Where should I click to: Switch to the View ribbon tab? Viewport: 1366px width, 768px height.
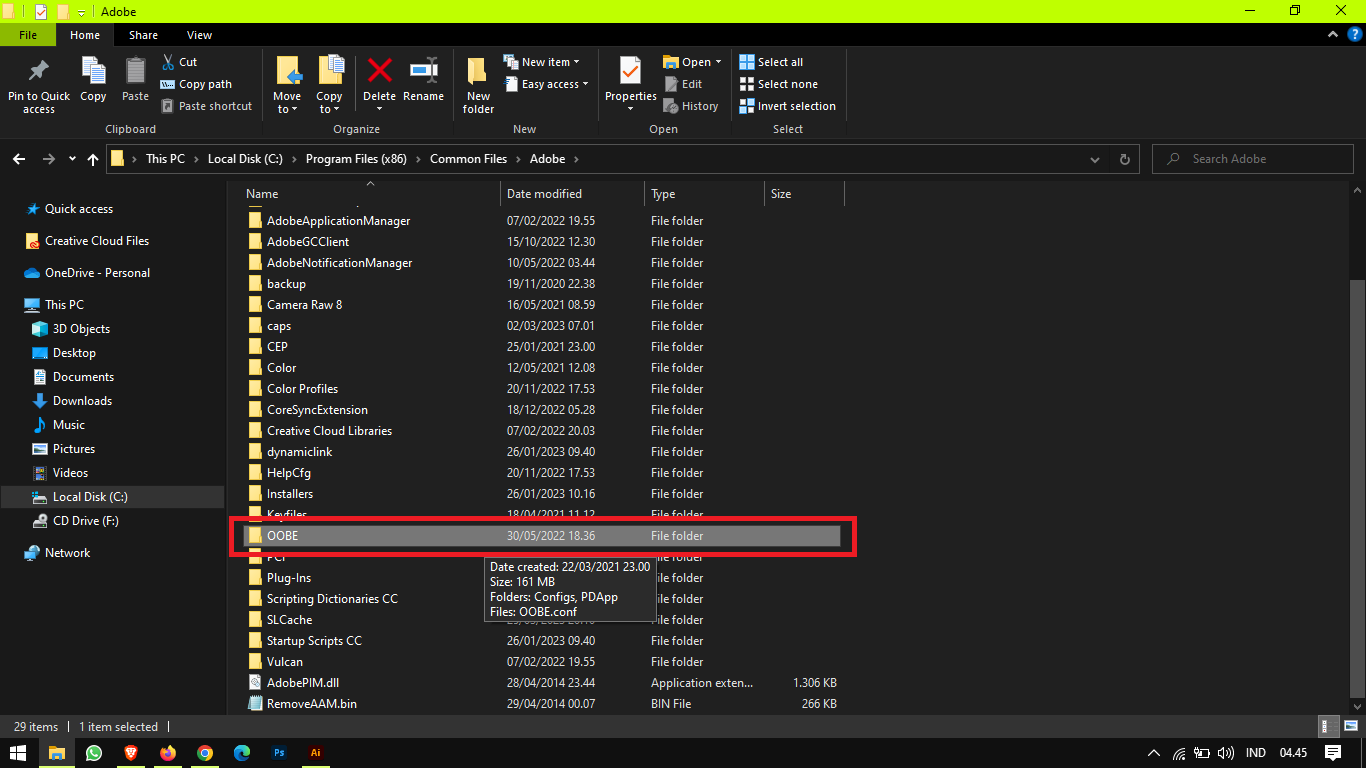(x=199, y=35)
